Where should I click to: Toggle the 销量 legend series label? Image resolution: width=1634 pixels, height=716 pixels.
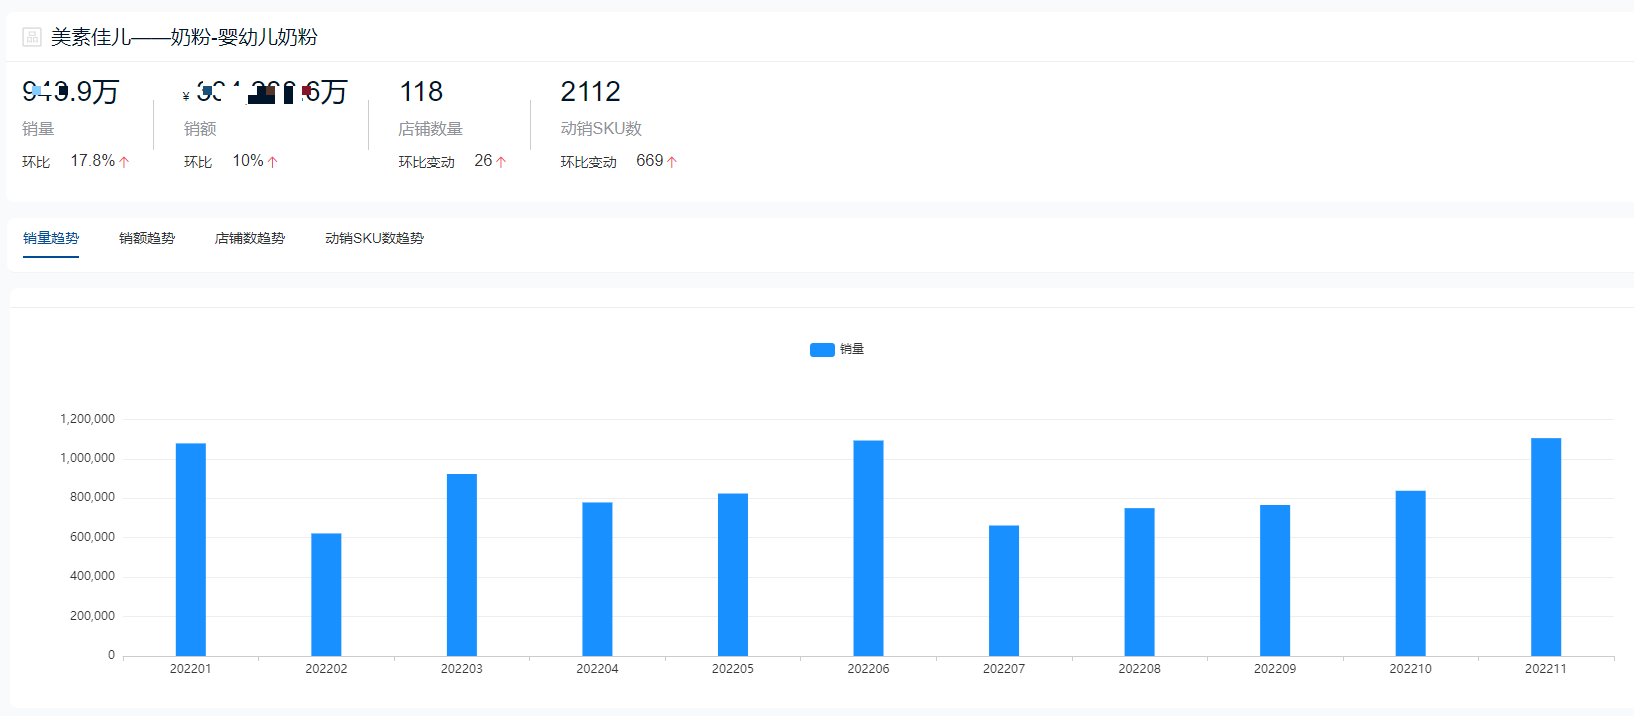point(852,349)
